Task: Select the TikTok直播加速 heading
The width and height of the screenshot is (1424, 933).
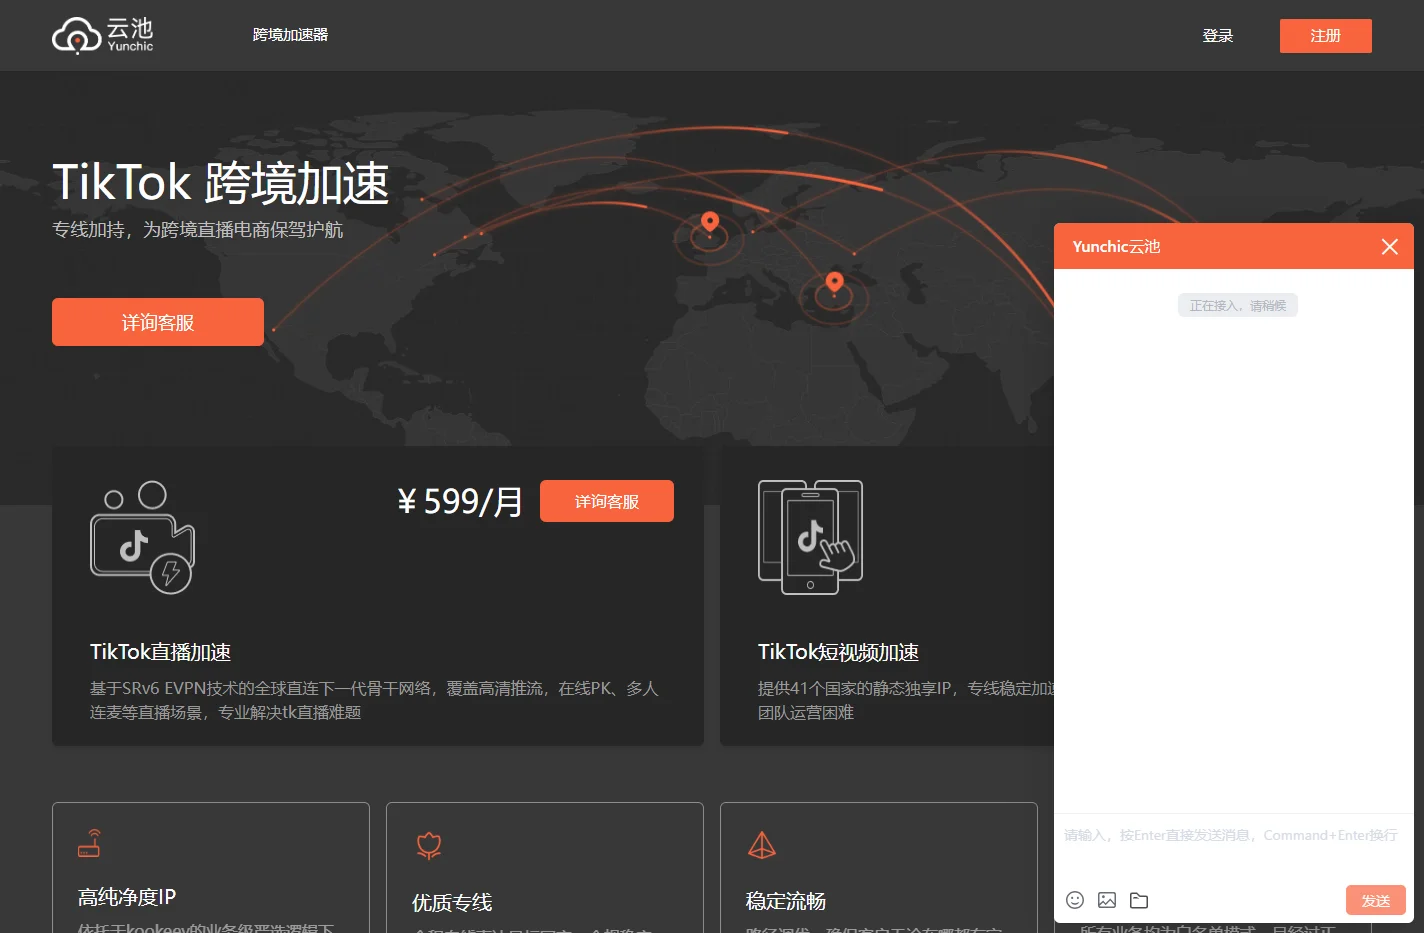Action: (x=160, y=652)
